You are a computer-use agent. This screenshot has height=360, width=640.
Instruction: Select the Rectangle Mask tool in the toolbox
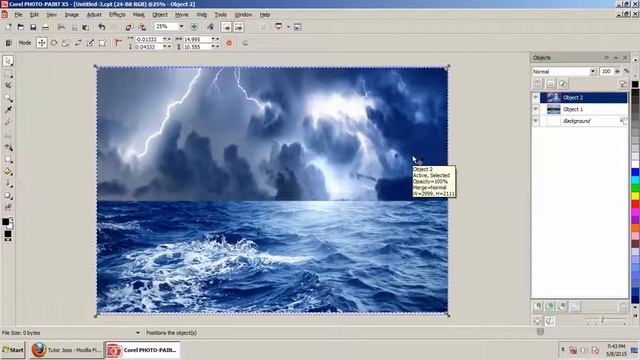tap(8, 74)
